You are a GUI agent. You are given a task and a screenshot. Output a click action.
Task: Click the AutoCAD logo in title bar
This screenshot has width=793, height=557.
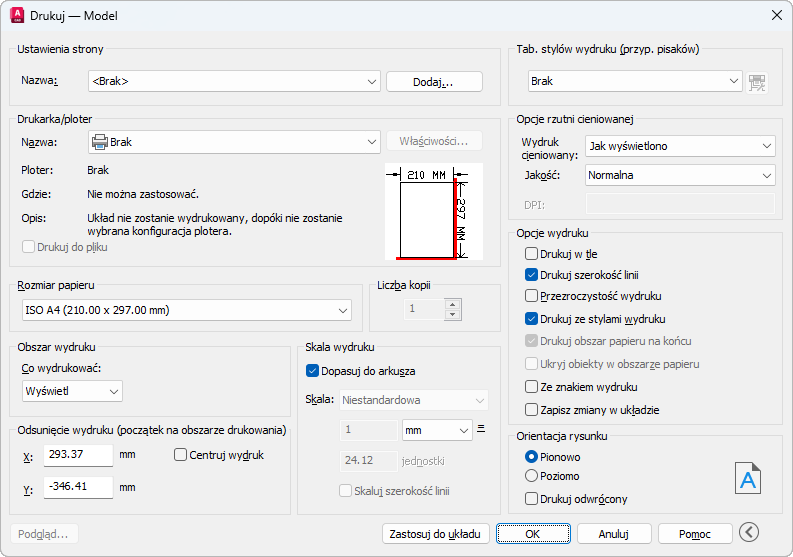pos(16,15)
